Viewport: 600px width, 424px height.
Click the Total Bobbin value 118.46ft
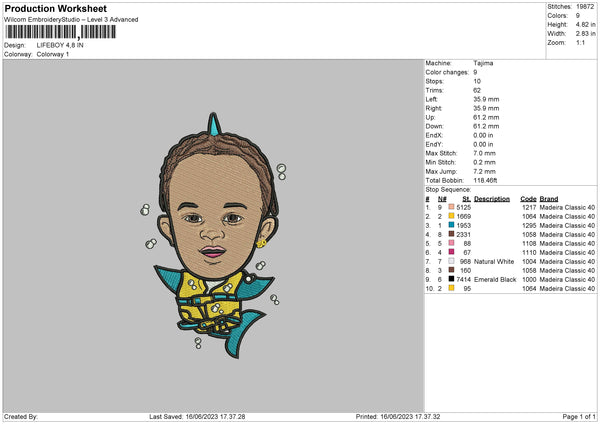485,180
